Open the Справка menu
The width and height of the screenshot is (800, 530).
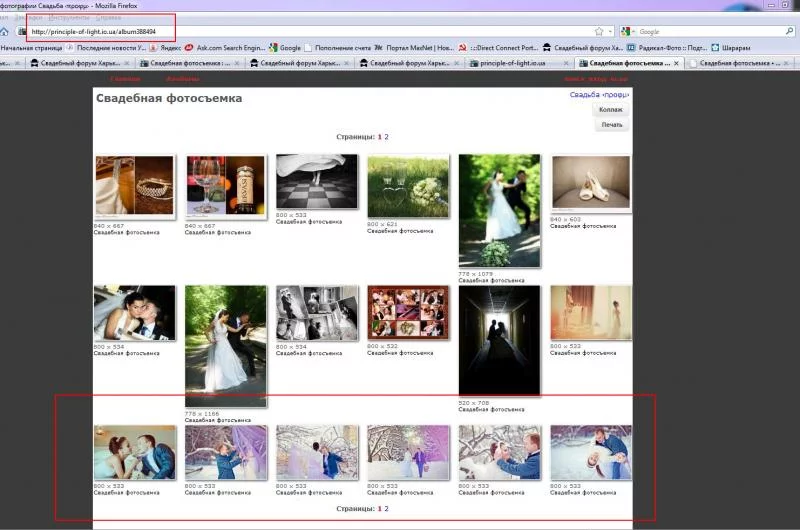109,18
